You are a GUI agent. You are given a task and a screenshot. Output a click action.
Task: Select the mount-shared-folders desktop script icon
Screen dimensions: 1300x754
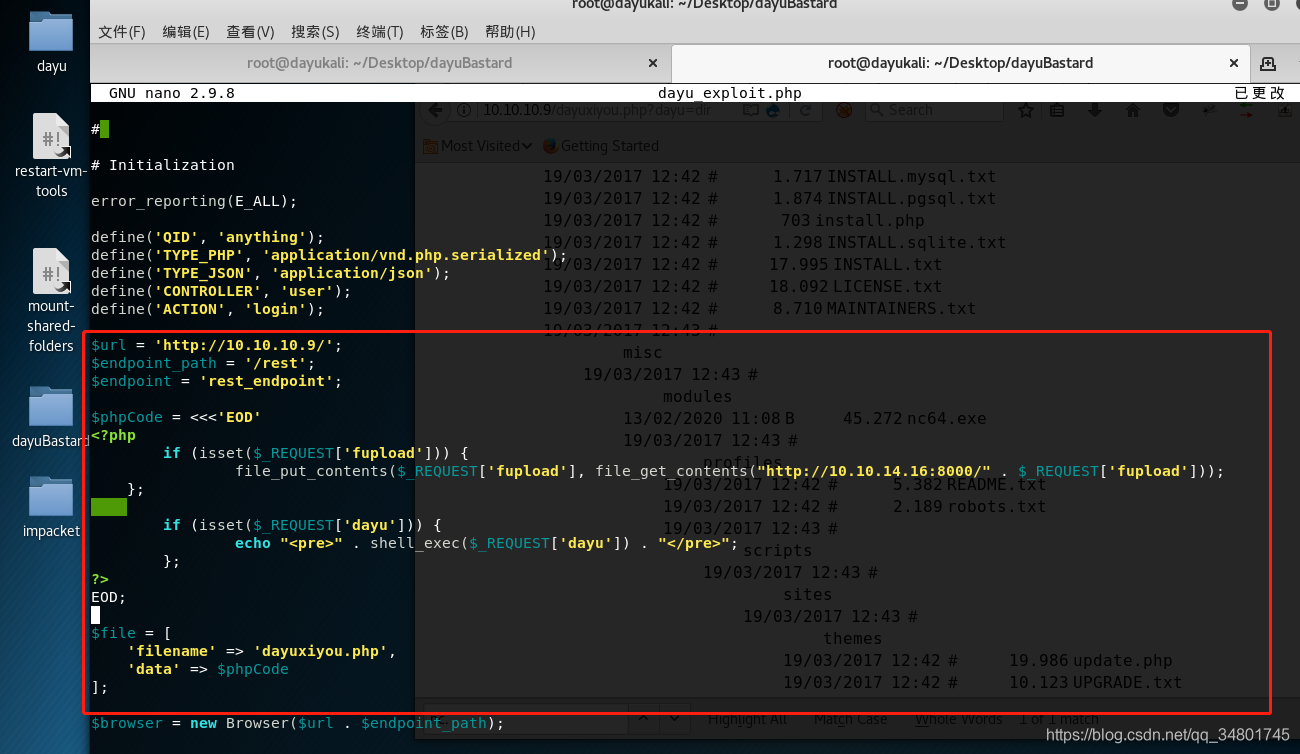51,271
